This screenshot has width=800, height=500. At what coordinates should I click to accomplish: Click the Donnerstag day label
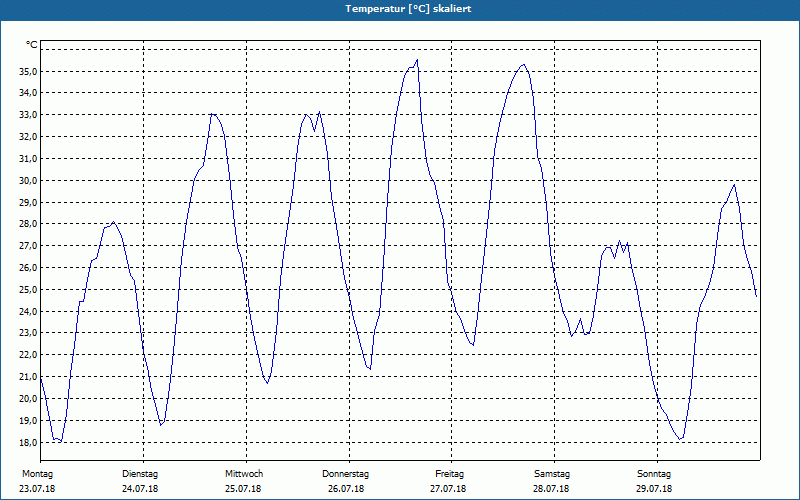(x=345, y=474)
